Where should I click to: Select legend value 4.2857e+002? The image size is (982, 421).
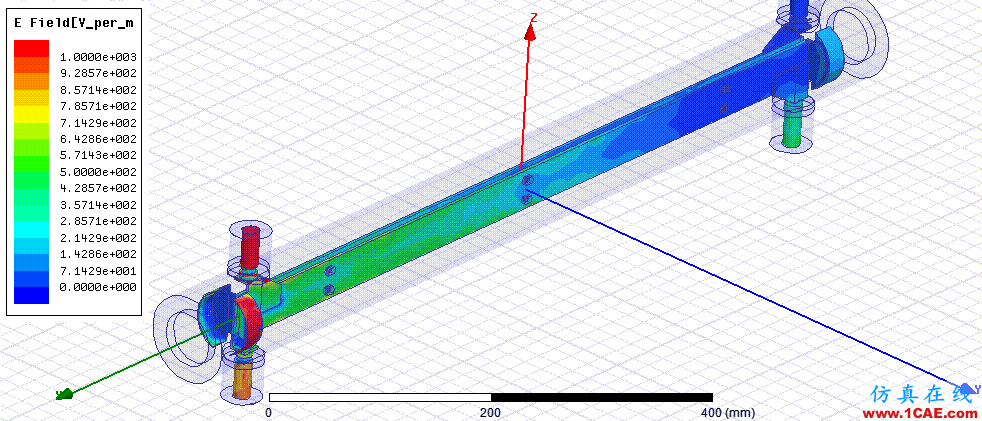97,189
